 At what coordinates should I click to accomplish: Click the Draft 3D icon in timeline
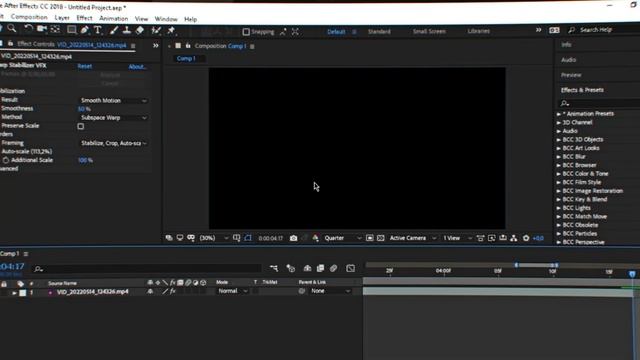291,268
